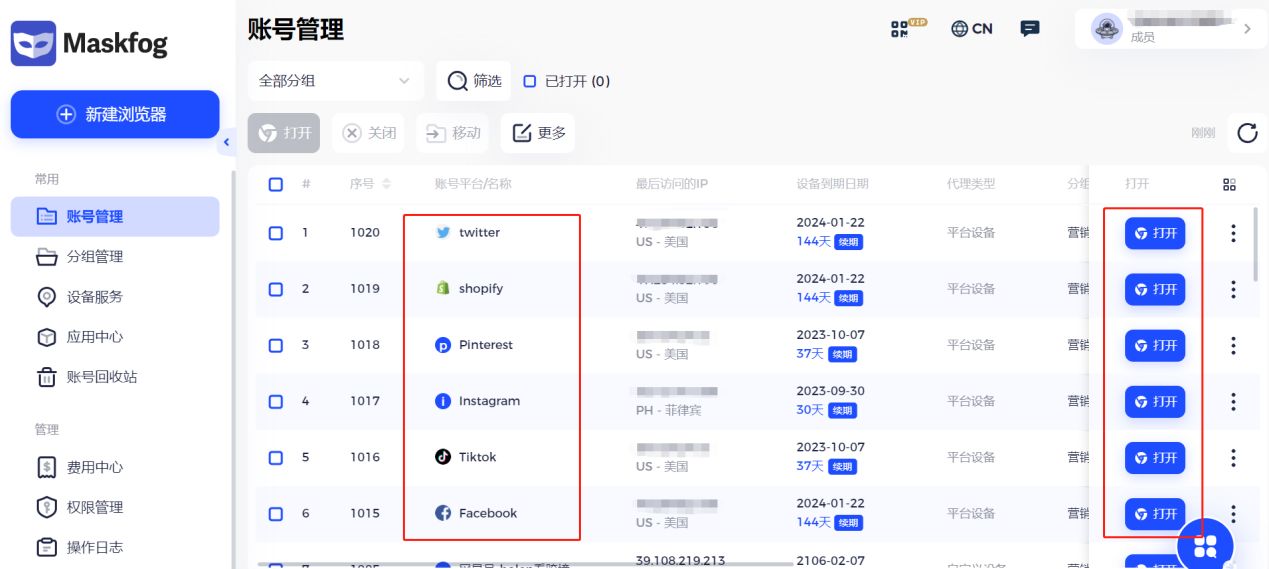Click the floating blue apps button

point(1205,545)
